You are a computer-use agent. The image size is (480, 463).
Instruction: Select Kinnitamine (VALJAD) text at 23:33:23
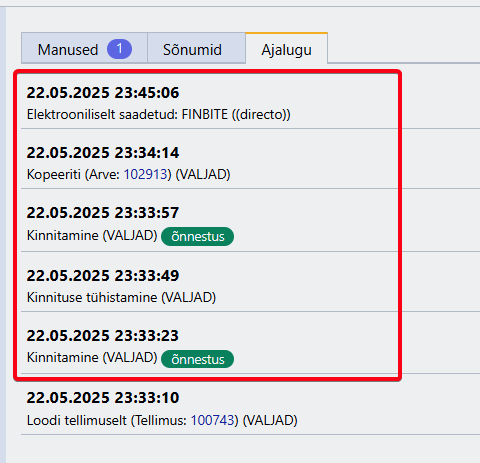[92, 358]
